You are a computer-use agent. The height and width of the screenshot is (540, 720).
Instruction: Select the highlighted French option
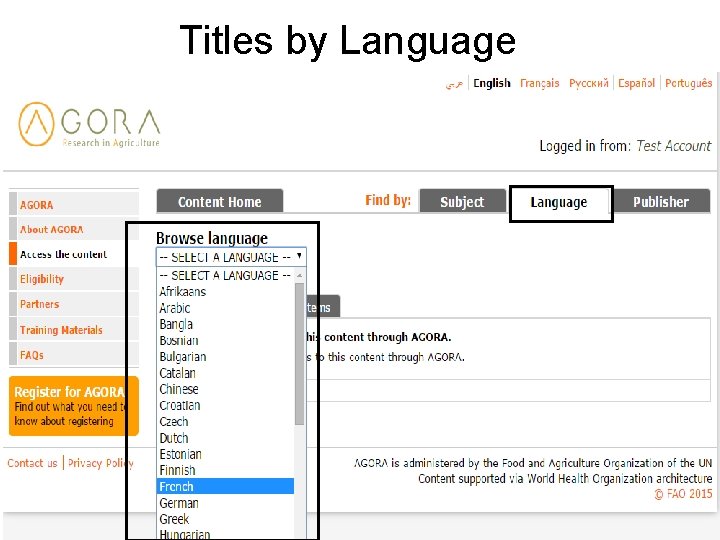tap(225, 486)
